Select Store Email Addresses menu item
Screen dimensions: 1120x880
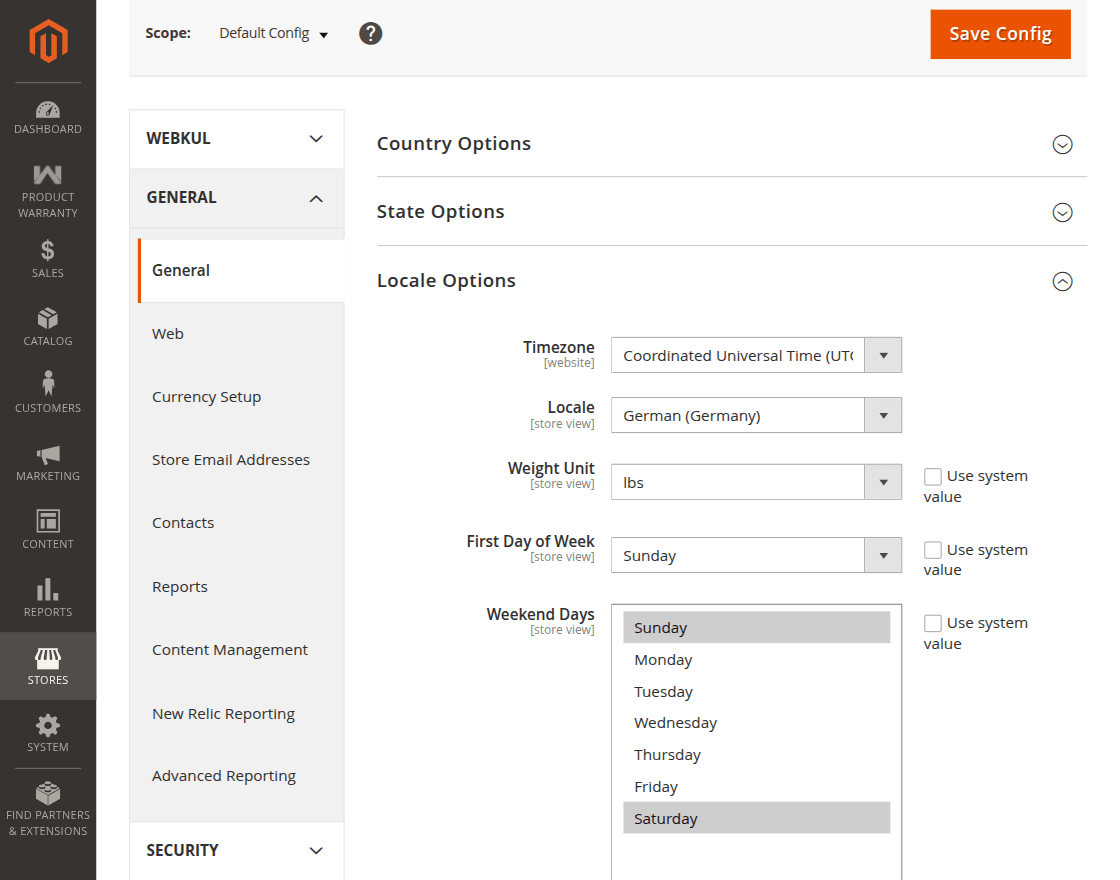[x=231, y=460]
